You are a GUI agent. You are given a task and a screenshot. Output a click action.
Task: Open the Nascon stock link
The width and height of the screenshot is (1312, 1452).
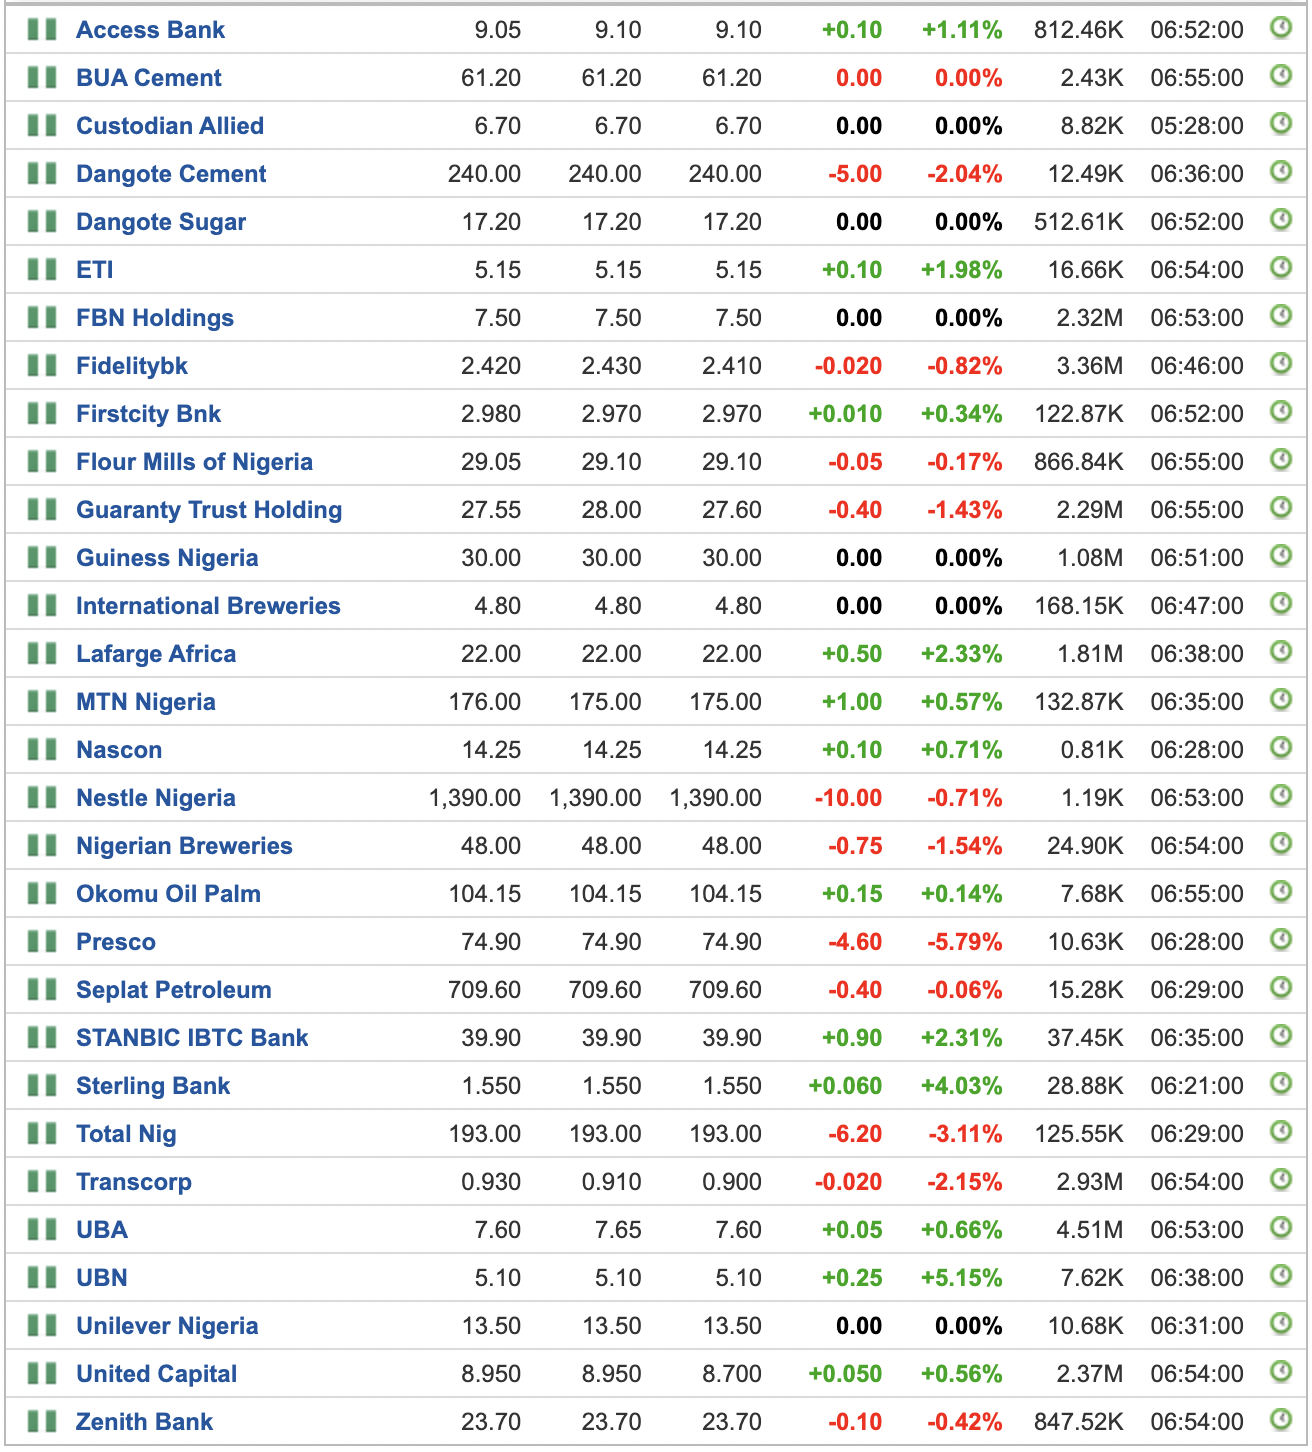(119, 750)
